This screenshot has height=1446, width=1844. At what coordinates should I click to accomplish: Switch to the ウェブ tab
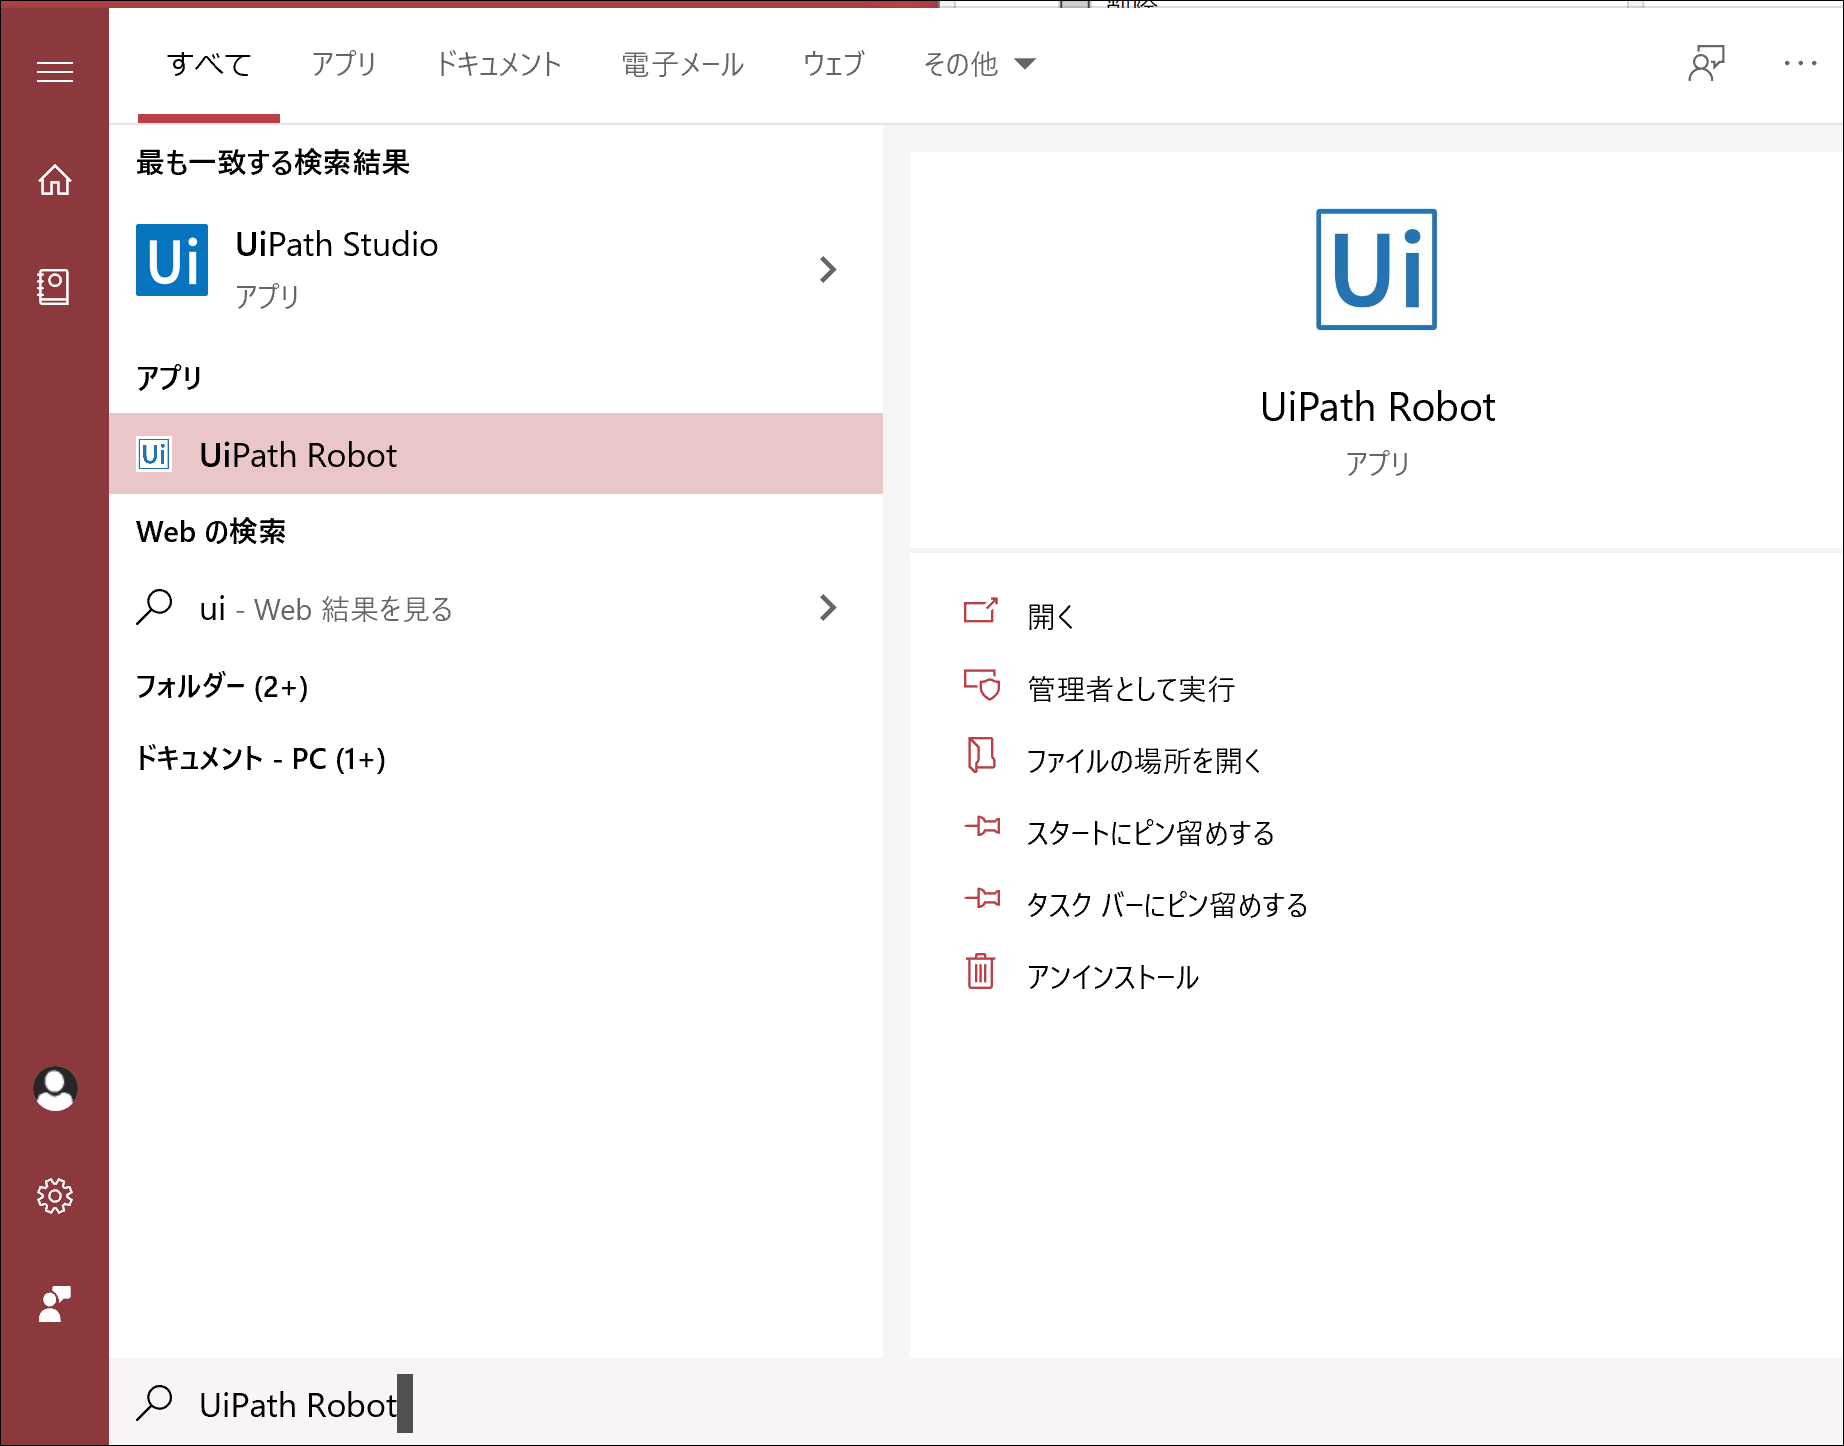[x=833, y=64]
